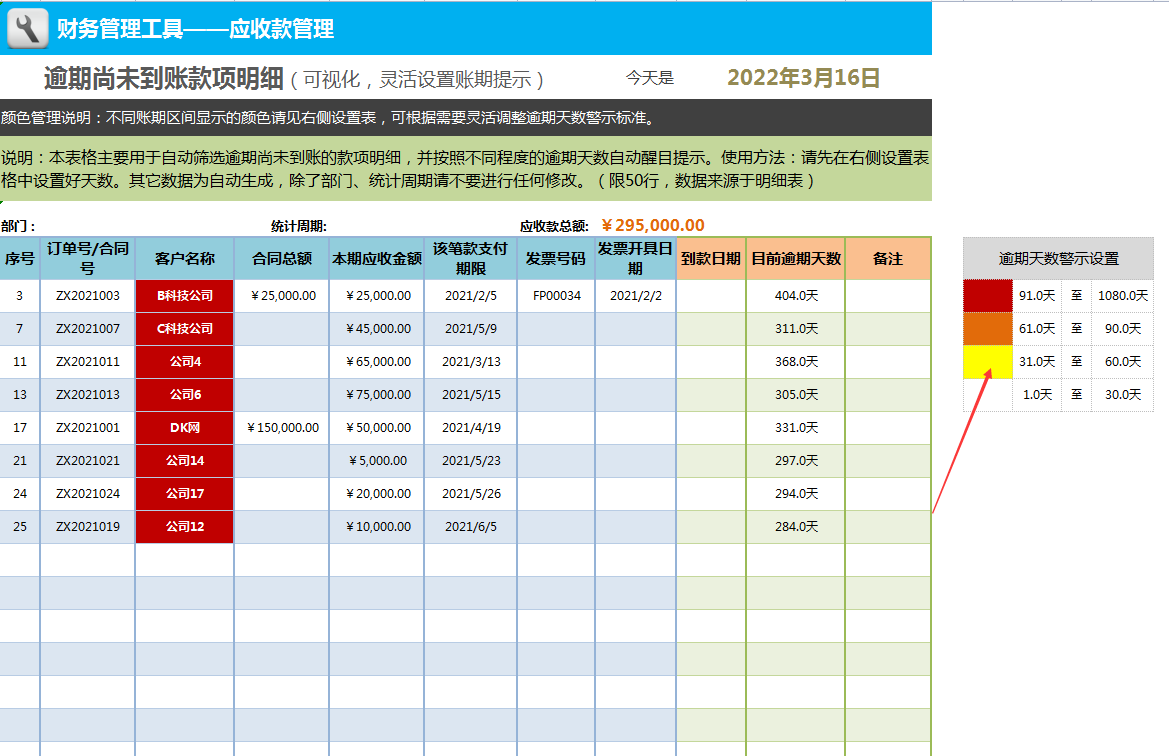Select the orange warning color swatch
Screen dimensions: 1169x756
tap(987, 329)
